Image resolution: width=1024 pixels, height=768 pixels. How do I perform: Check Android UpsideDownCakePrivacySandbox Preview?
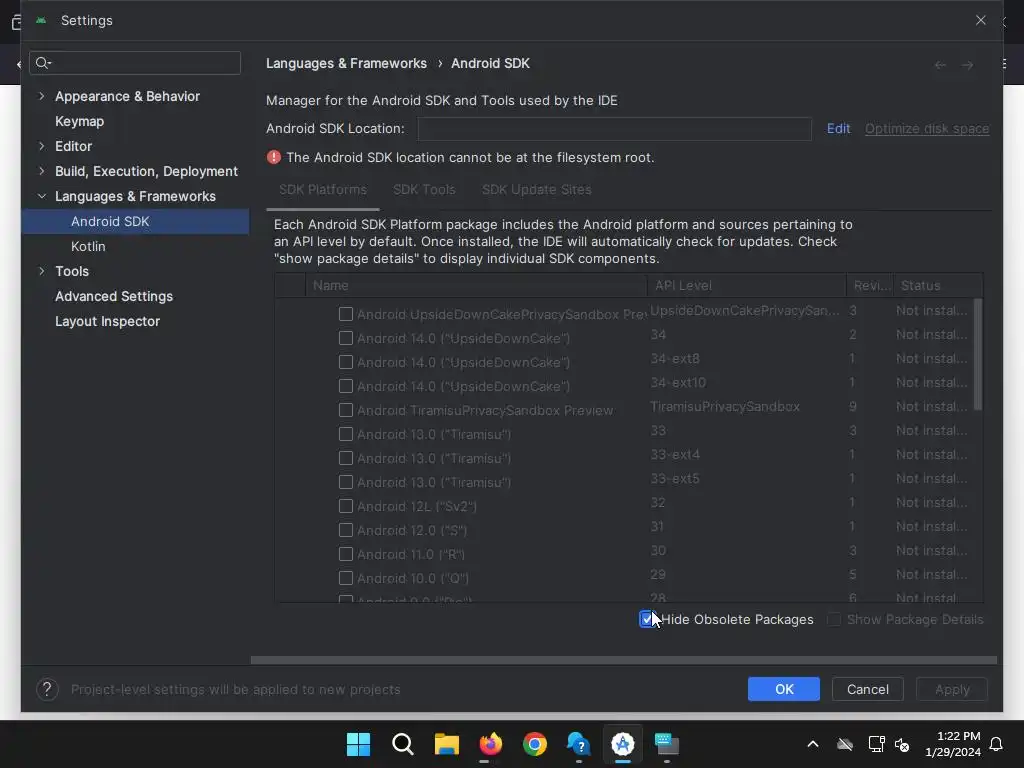pyautogui.click(x=346, y=314)
